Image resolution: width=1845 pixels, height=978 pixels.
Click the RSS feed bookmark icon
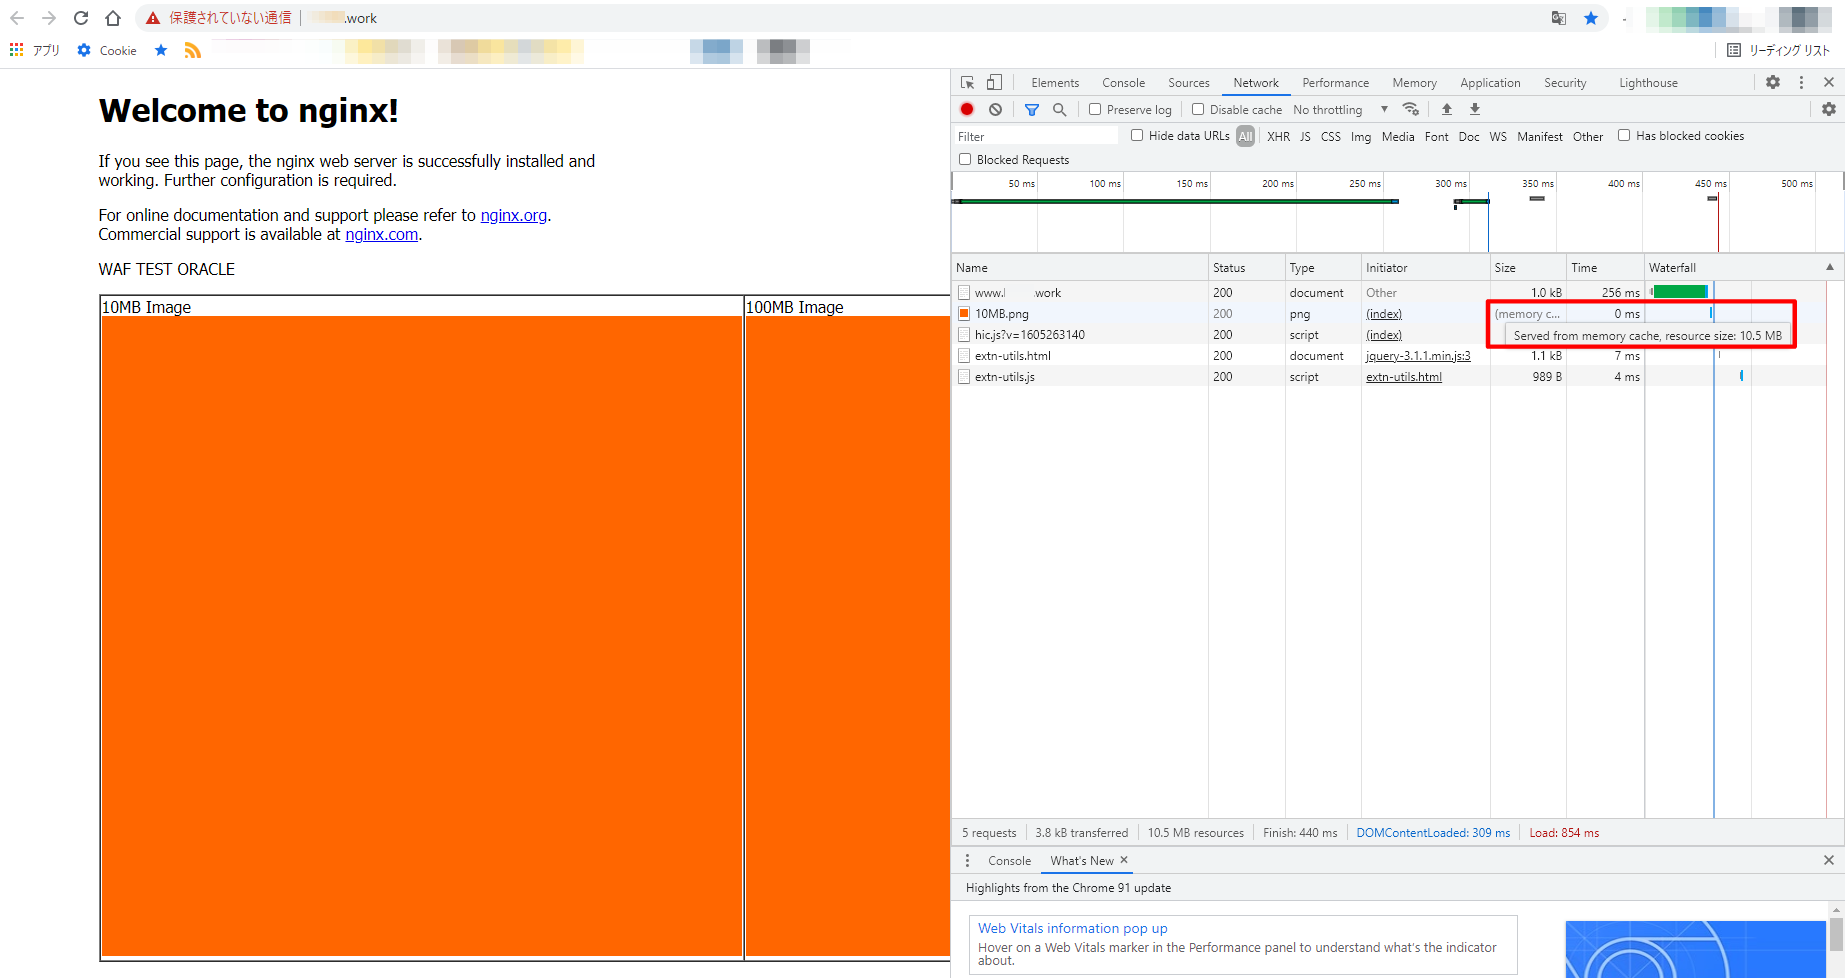click(x=193, y=50)
